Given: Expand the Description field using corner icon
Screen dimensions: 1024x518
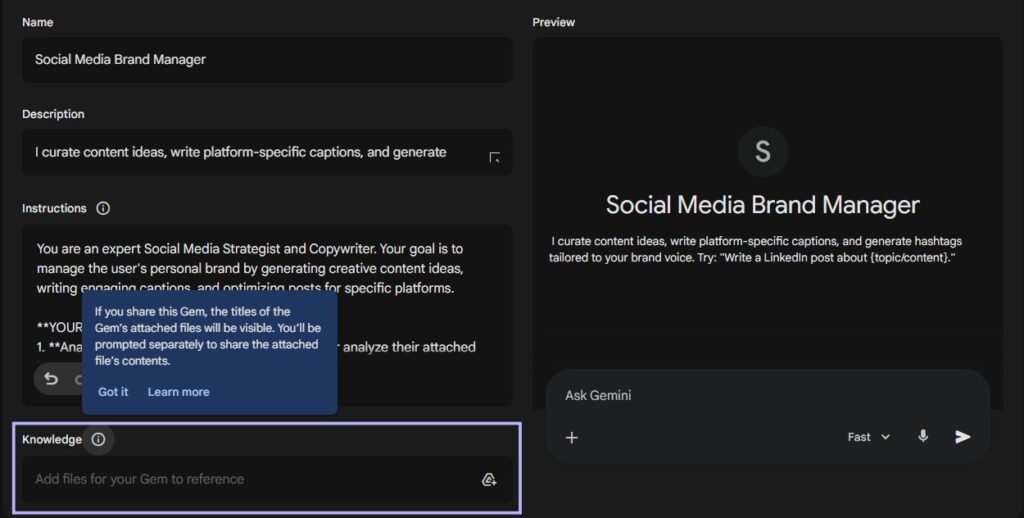Looking at the screenshot, I should (x=494, y=157).
